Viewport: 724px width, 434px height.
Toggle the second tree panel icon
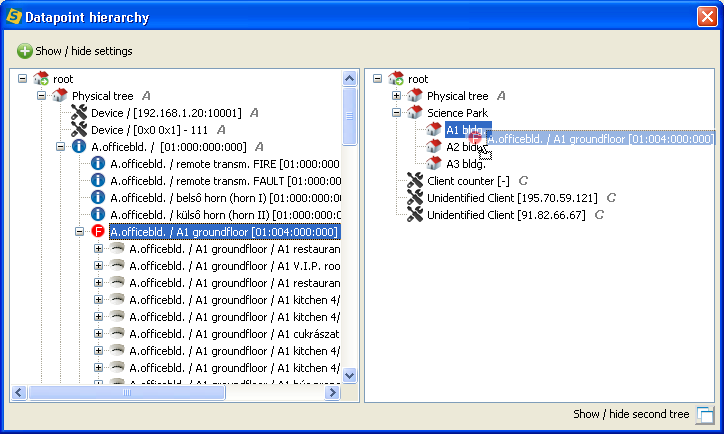704,415
